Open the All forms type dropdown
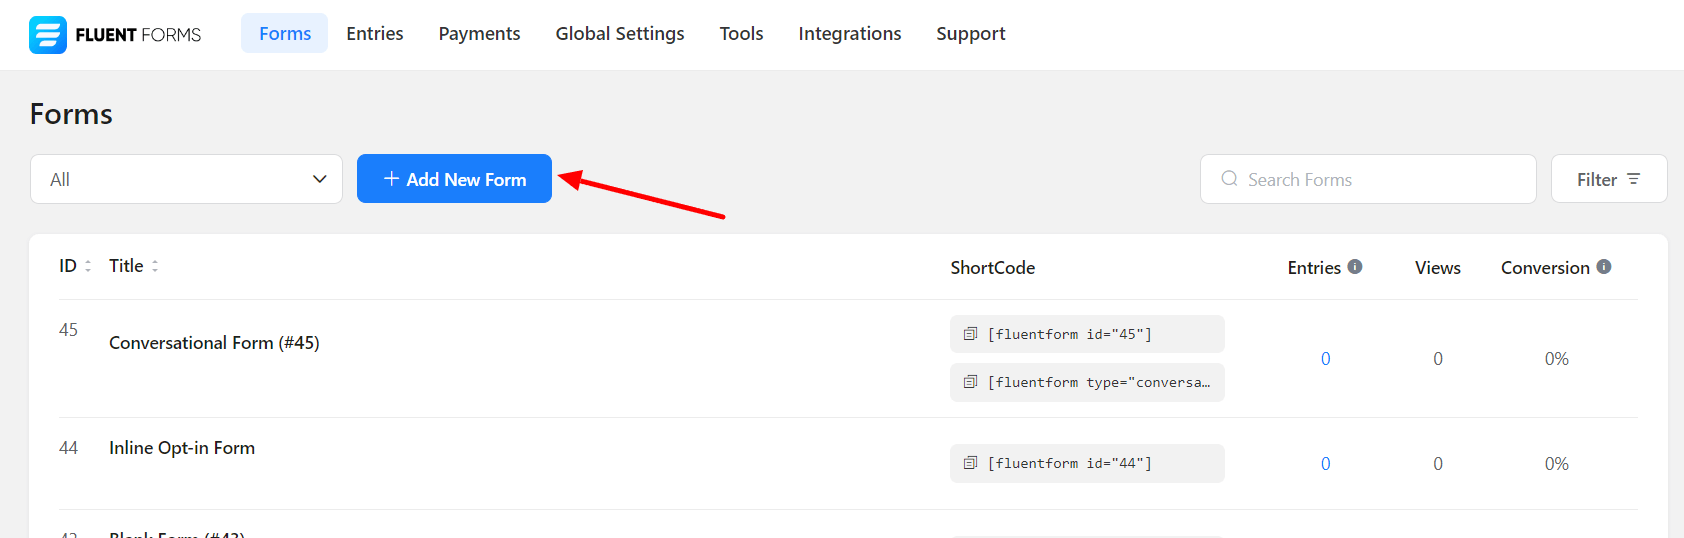Viewport: 1684px width, 538px height. click(x=186, y=179)
